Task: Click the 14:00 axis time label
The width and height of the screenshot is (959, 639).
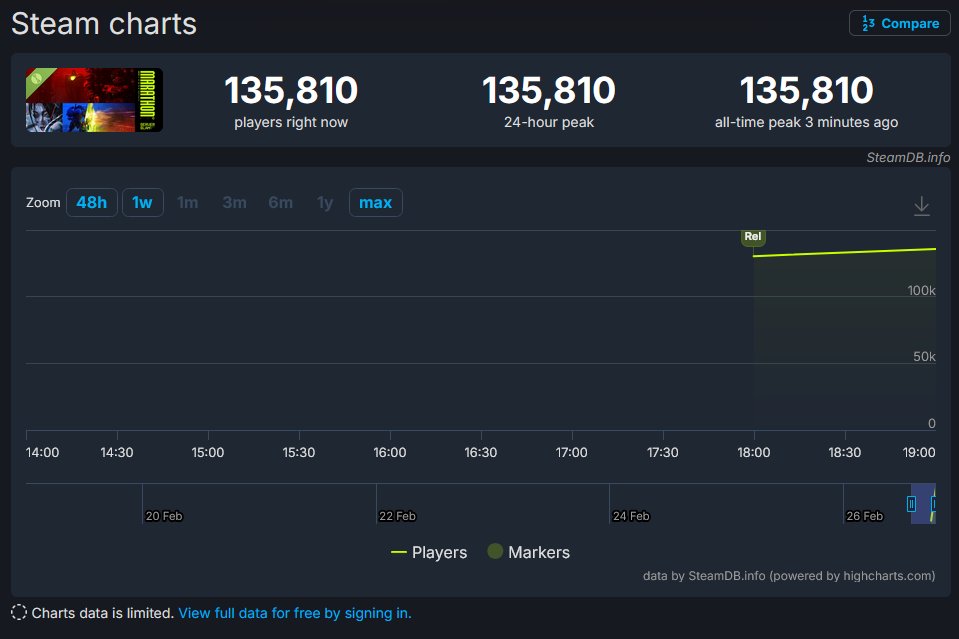Action: [x=42, y=452]
